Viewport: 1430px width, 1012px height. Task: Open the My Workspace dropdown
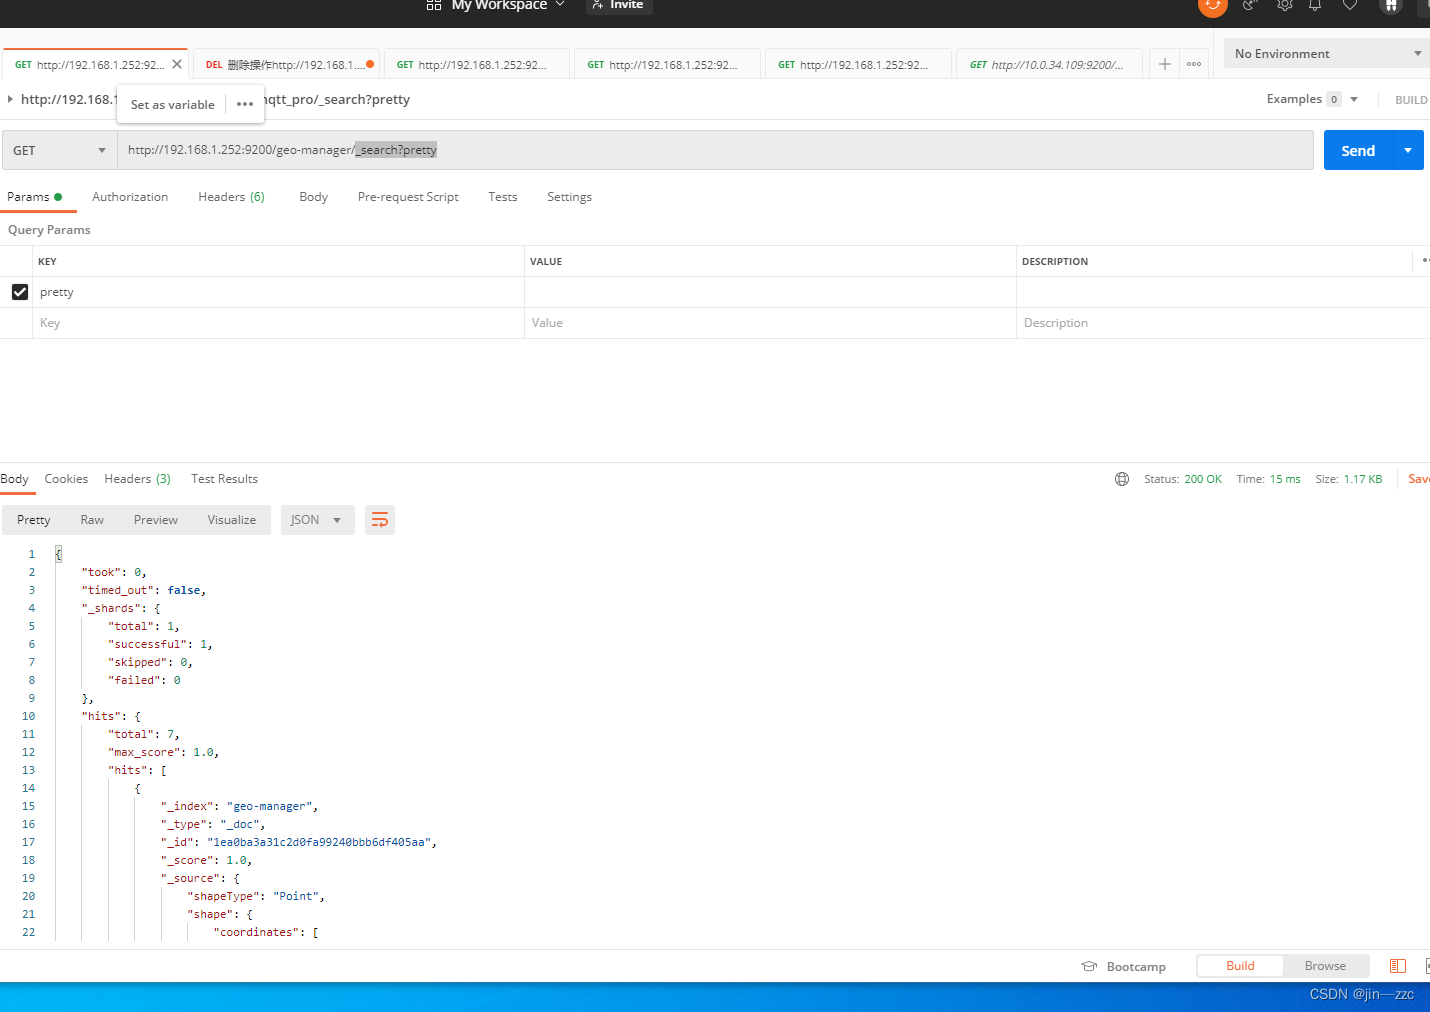[508, 5]
